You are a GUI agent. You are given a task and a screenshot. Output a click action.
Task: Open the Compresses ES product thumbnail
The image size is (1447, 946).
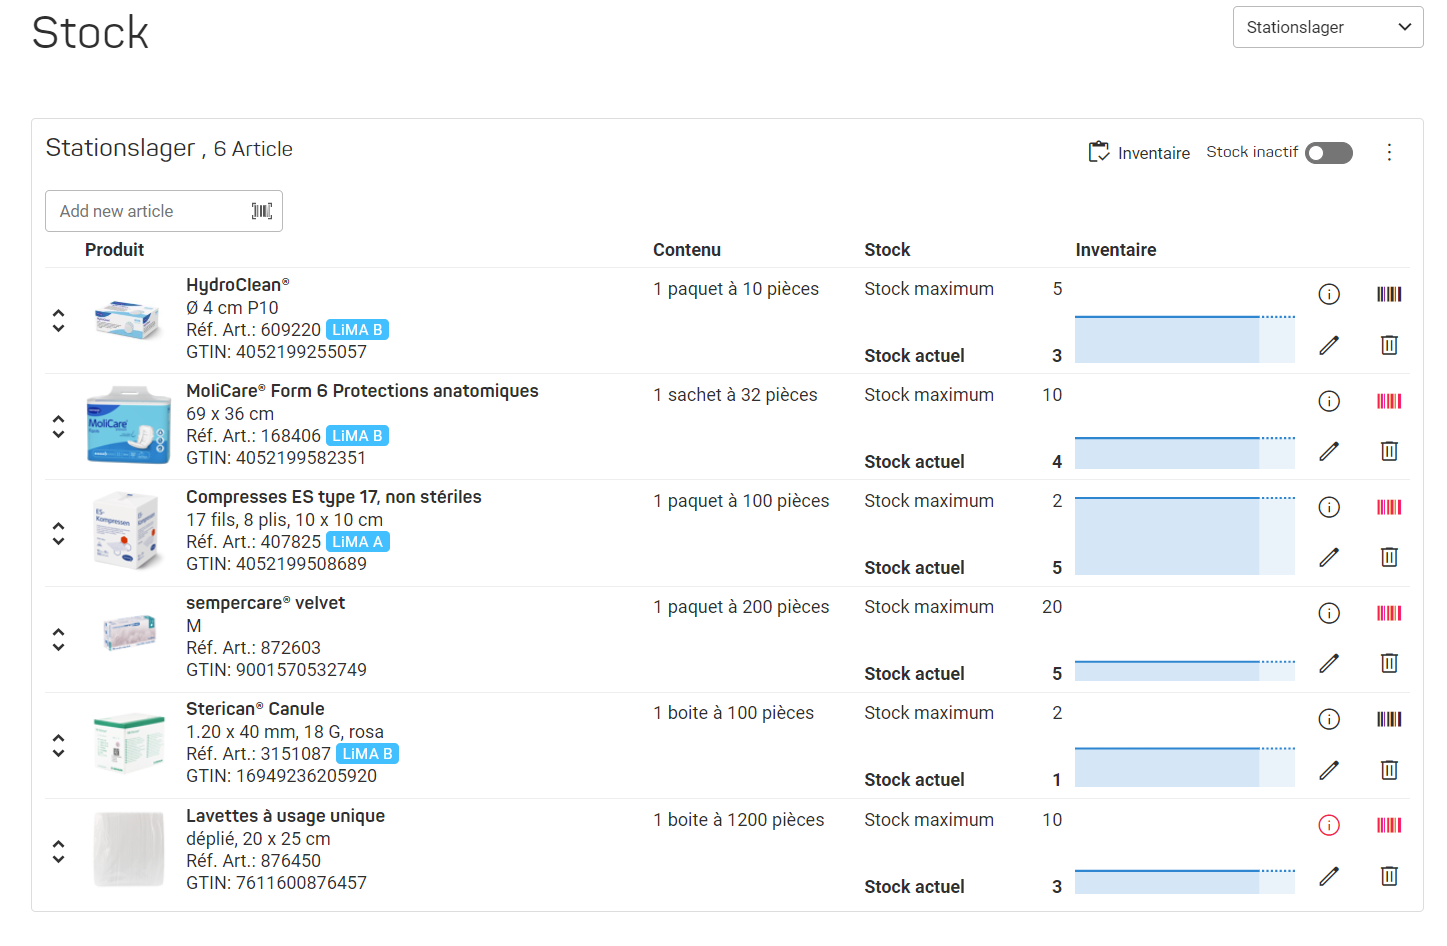[x=126, y=531]
